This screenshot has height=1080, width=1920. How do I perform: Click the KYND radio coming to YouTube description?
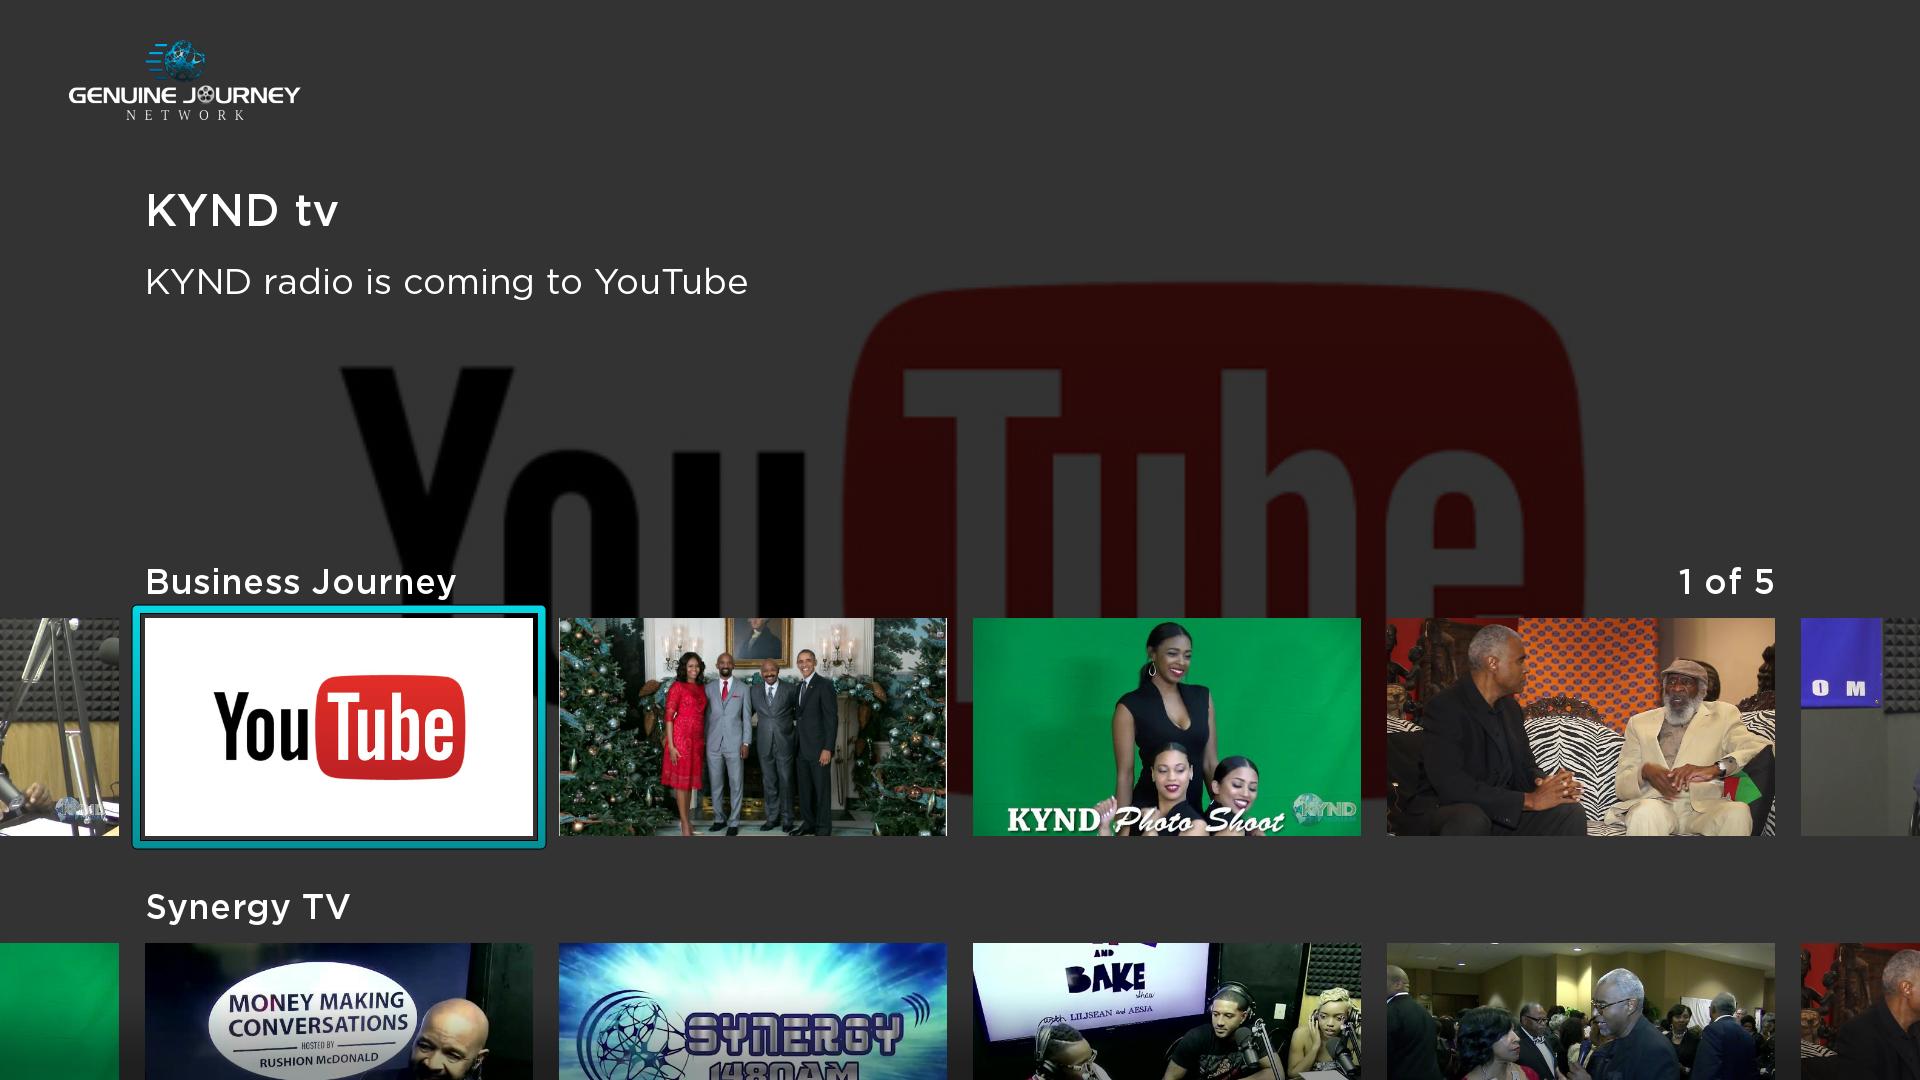pyautogui.click(x=446, y=282)
